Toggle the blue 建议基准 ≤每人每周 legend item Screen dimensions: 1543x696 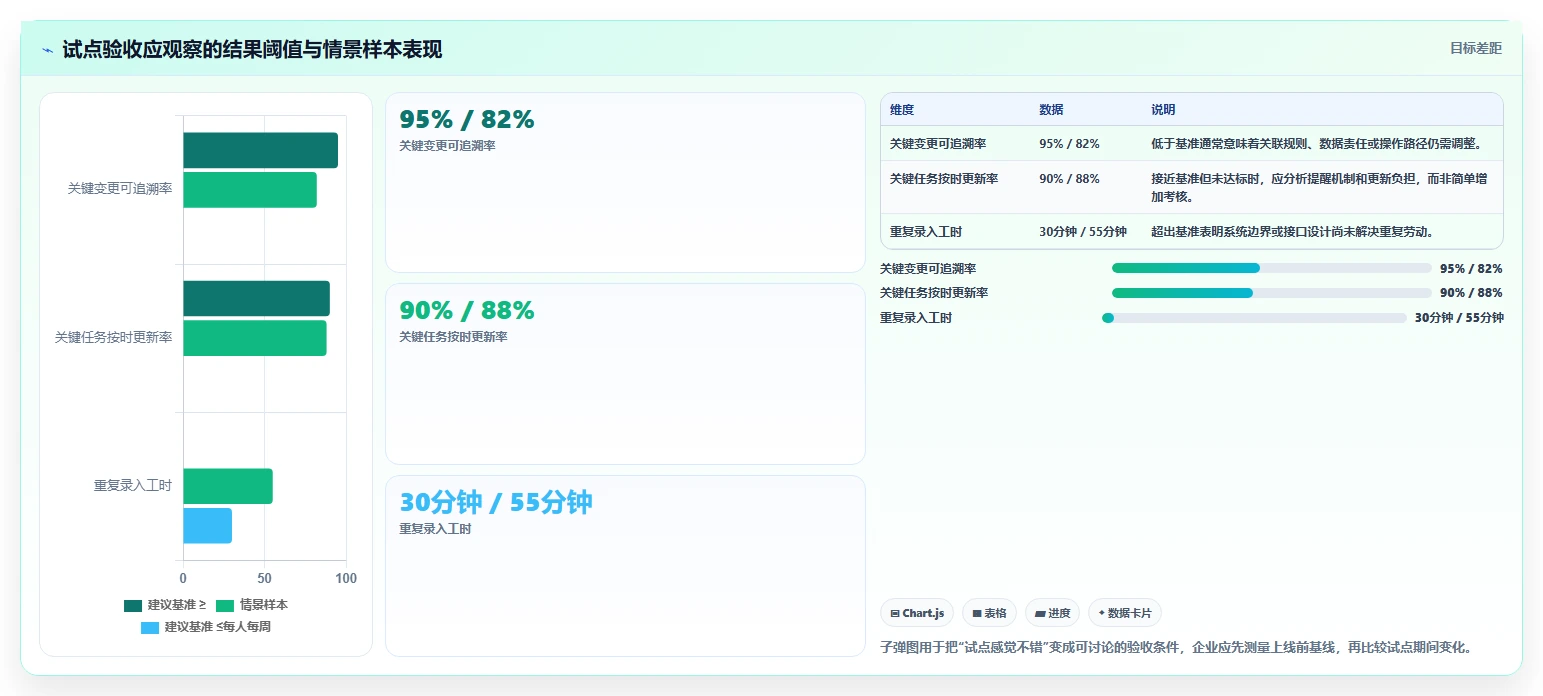pos(206,627)
